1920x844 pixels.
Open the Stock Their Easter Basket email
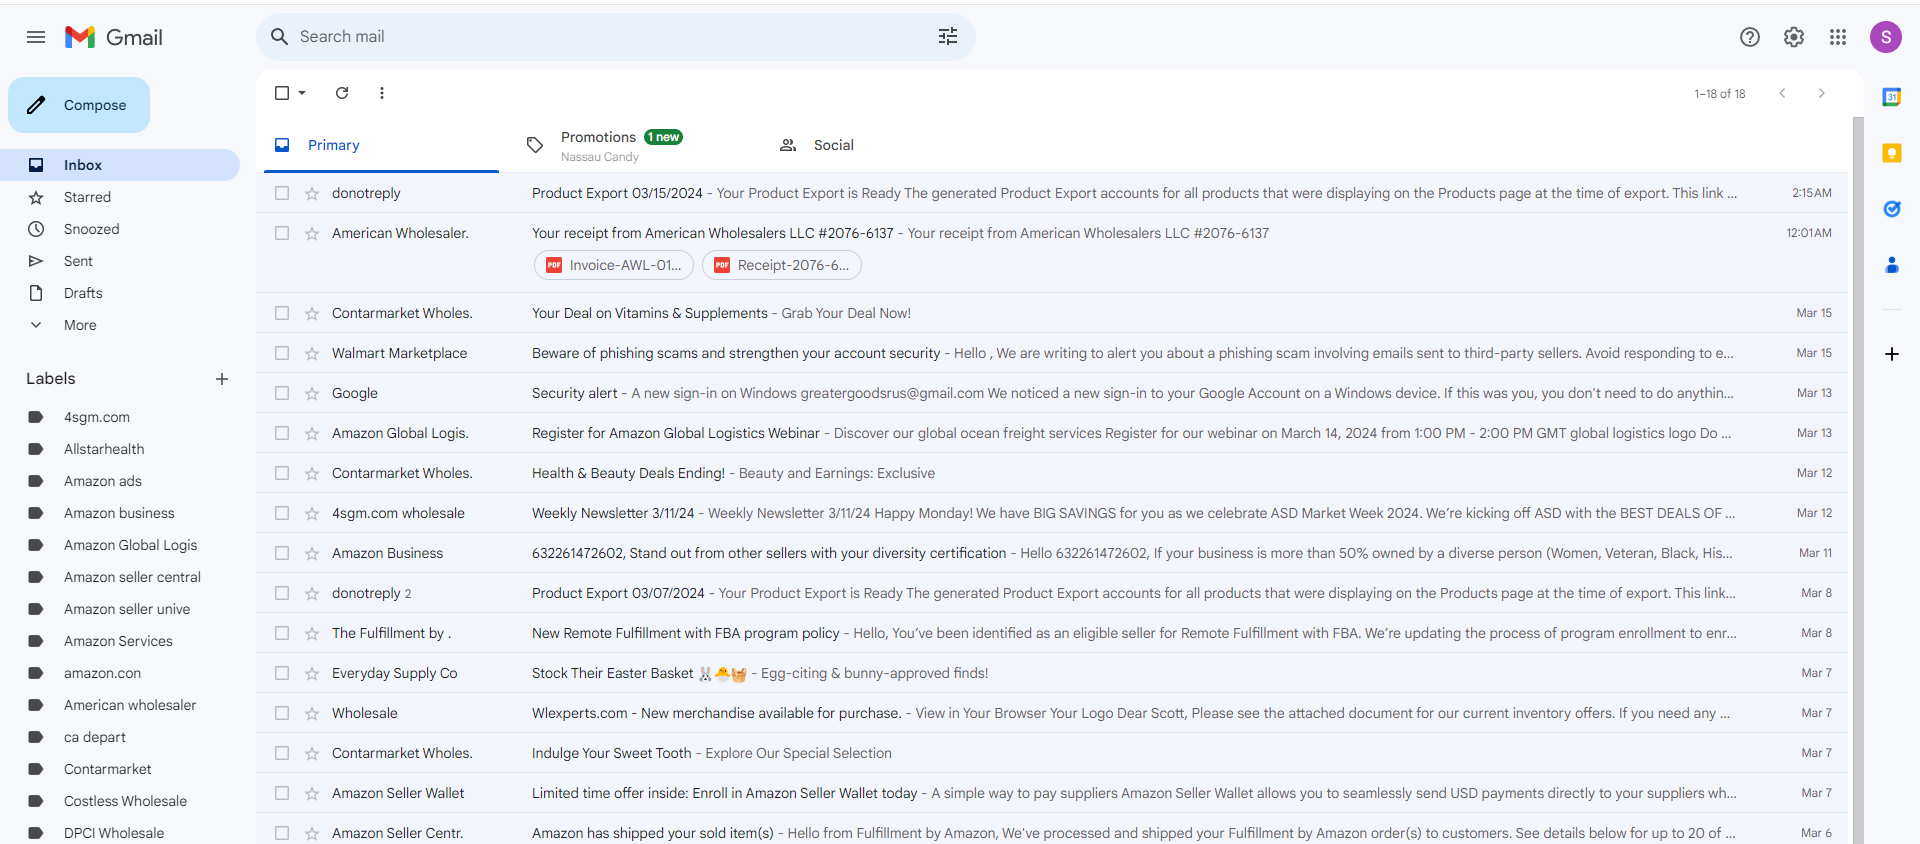[x=1052, y=673]
